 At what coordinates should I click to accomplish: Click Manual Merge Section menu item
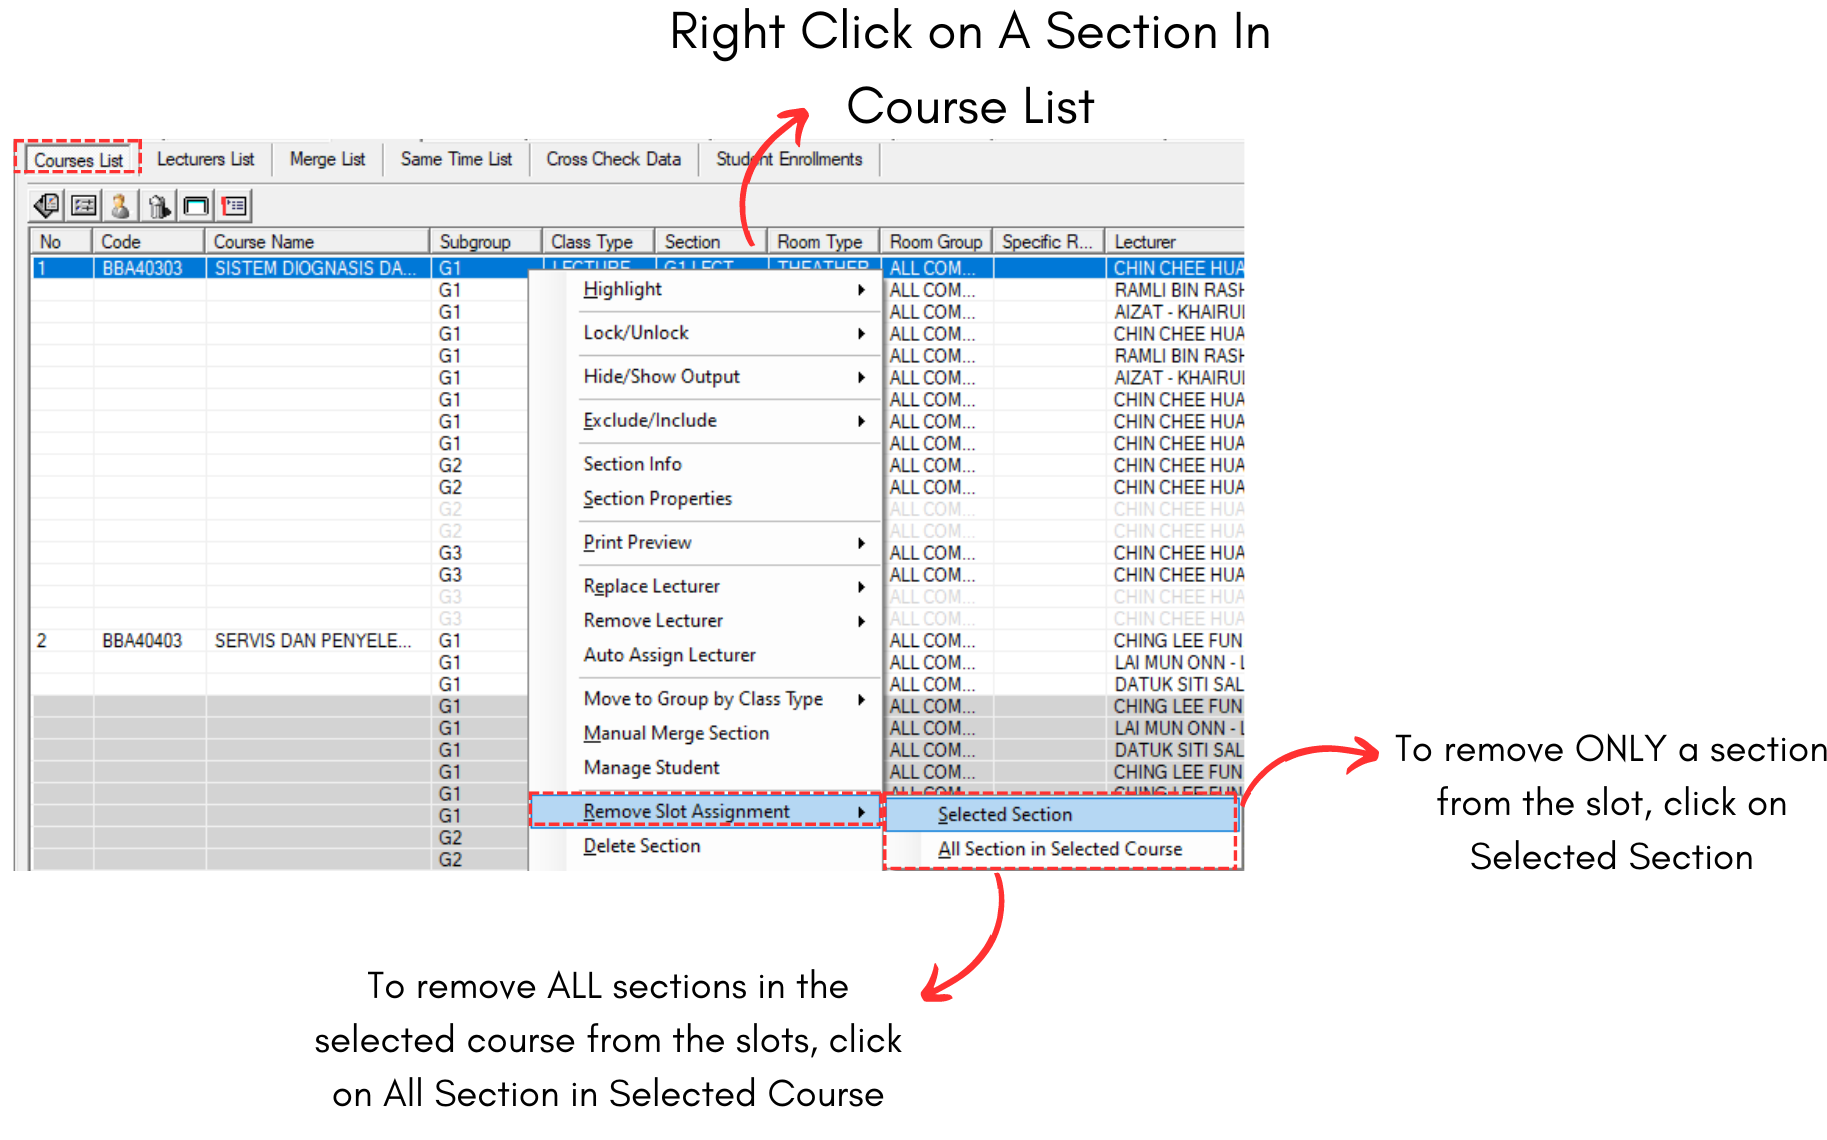click(676, 733)
